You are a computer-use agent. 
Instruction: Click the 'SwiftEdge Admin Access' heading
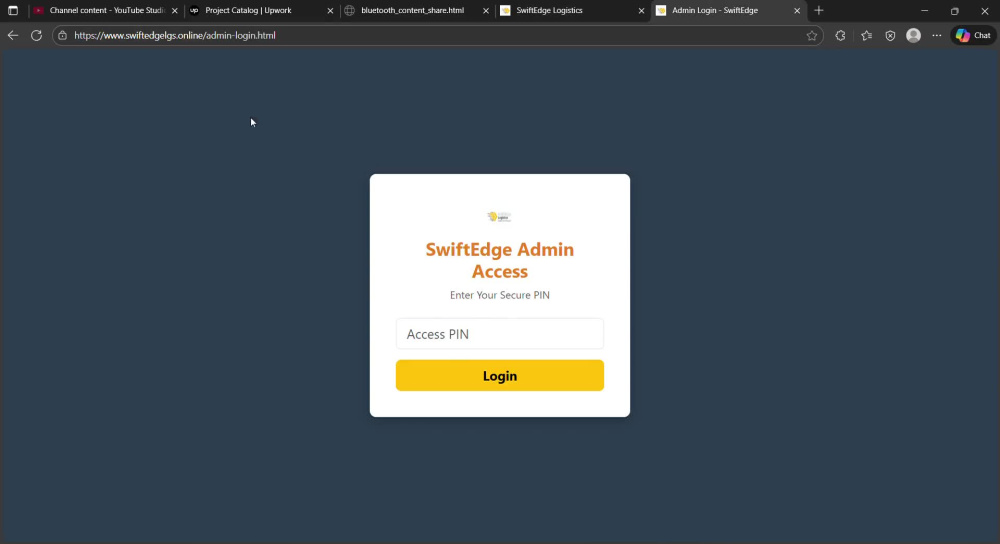click(x=499, y=260)
